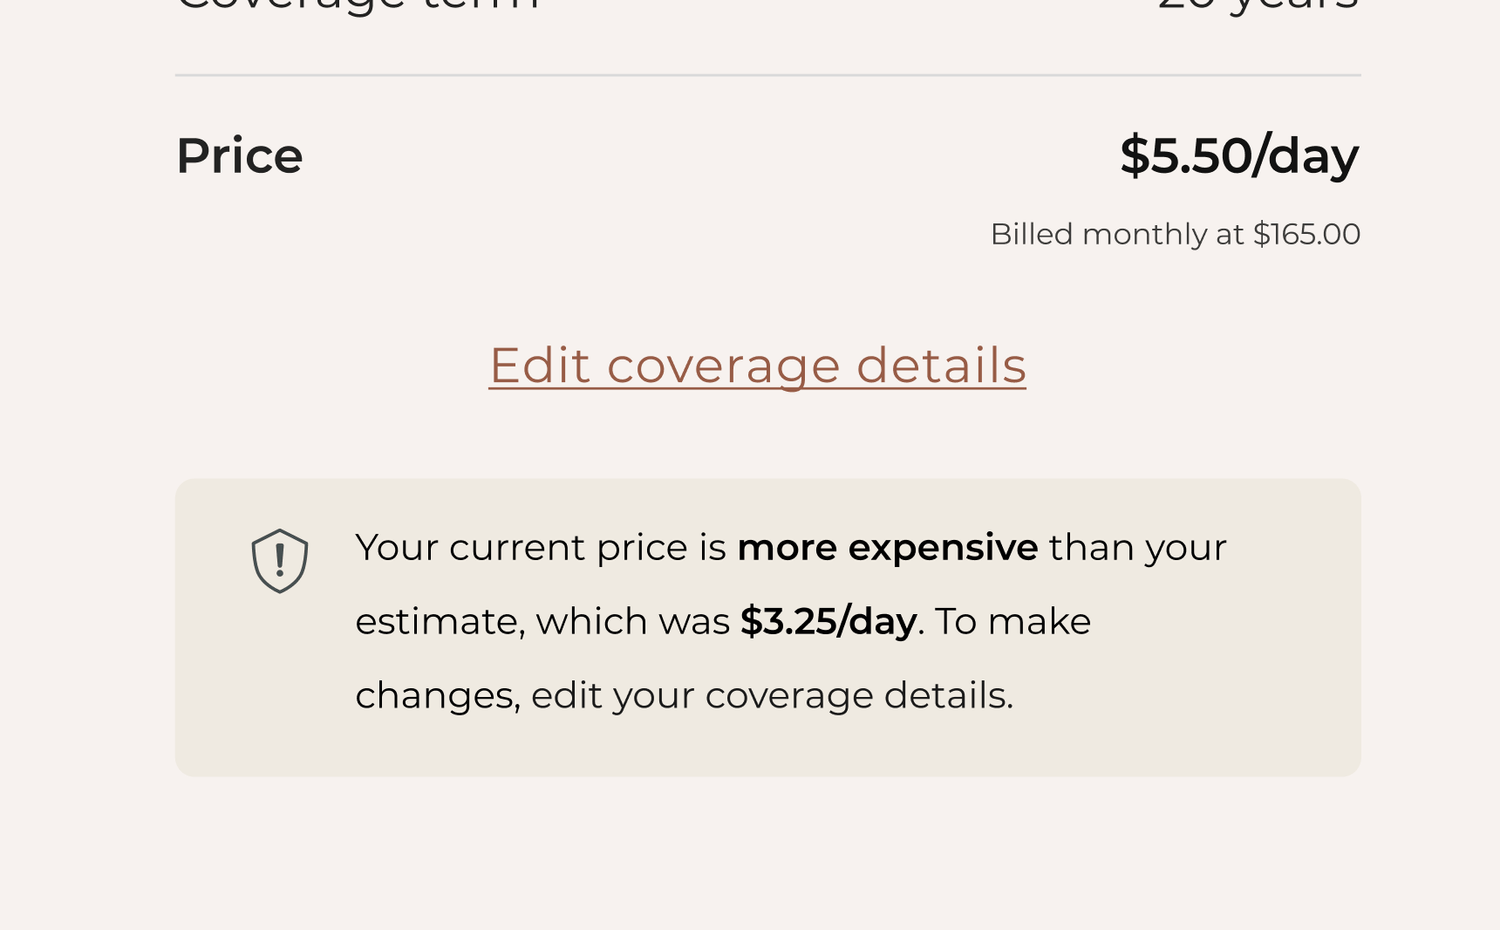The width and height of the screenshot is (1500, 930).
Task: Click the 'Your current price is' sentence start
Action: [x=540, y=548]
